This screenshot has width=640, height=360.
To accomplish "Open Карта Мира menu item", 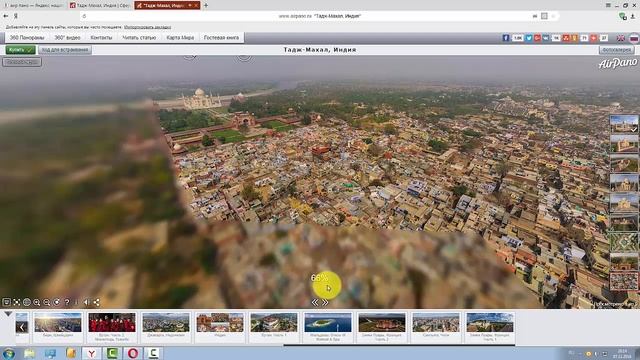I will 180,38.
